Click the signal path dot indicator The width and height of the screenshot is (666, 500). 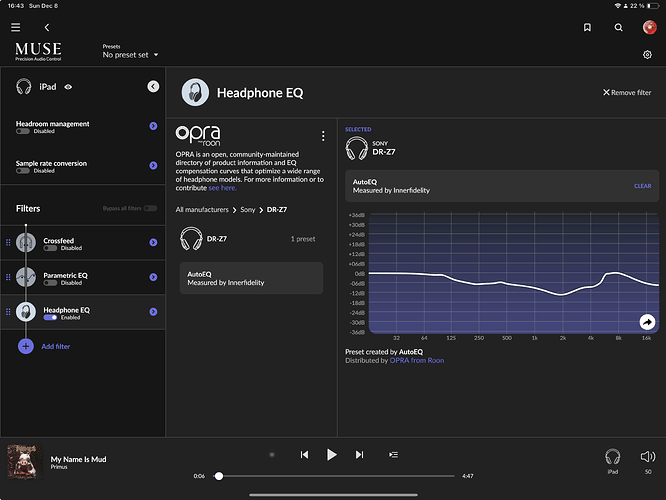(272, 455)
